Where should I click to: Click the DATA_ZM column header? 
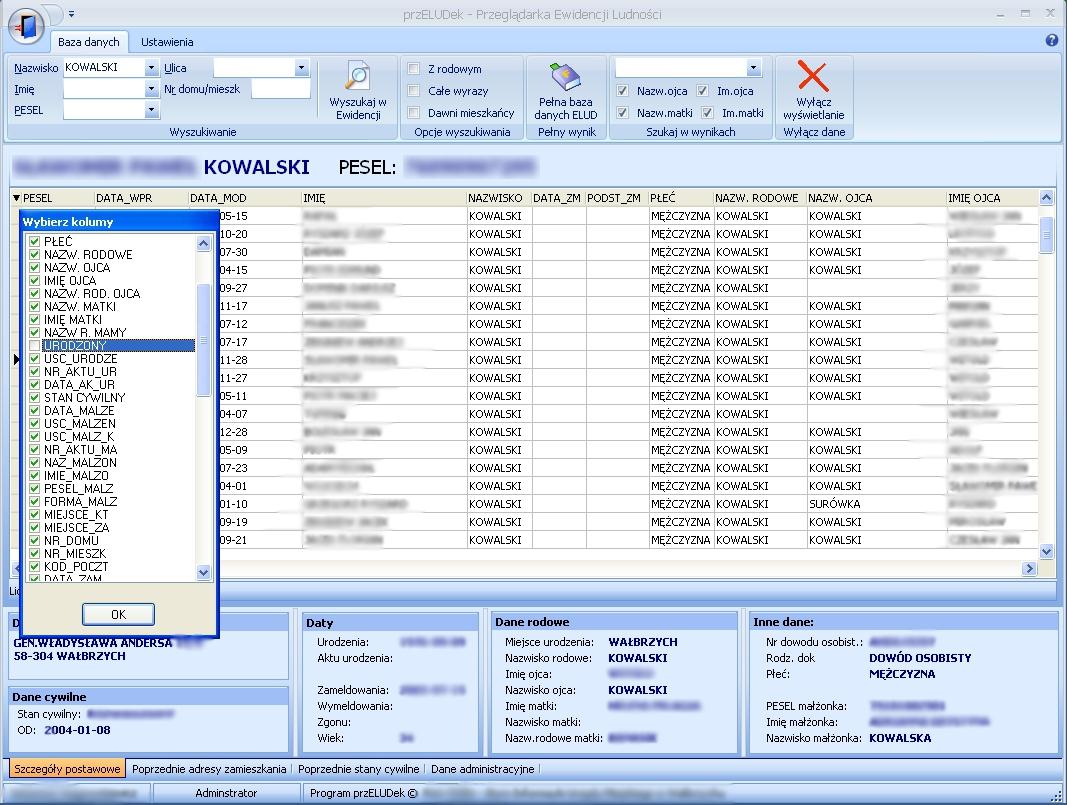click(x=557, y=198)
